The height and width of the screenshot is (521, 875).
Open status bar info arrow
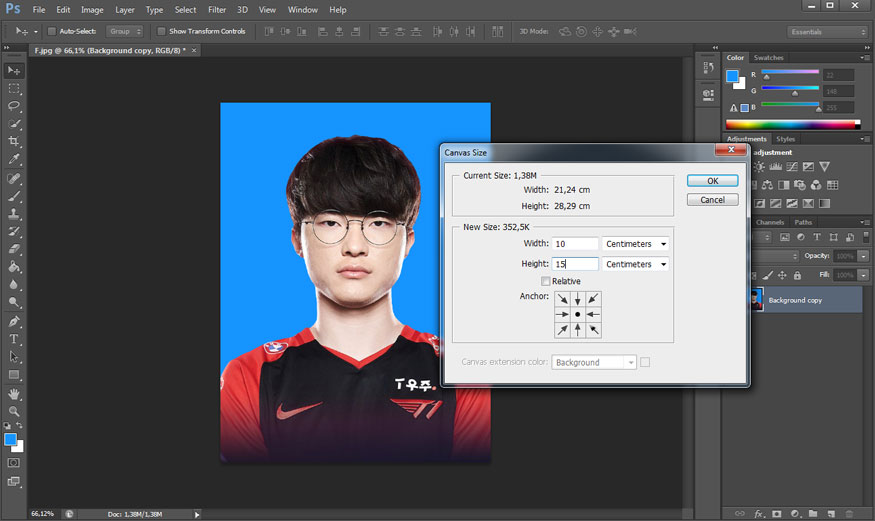[197, 514]
